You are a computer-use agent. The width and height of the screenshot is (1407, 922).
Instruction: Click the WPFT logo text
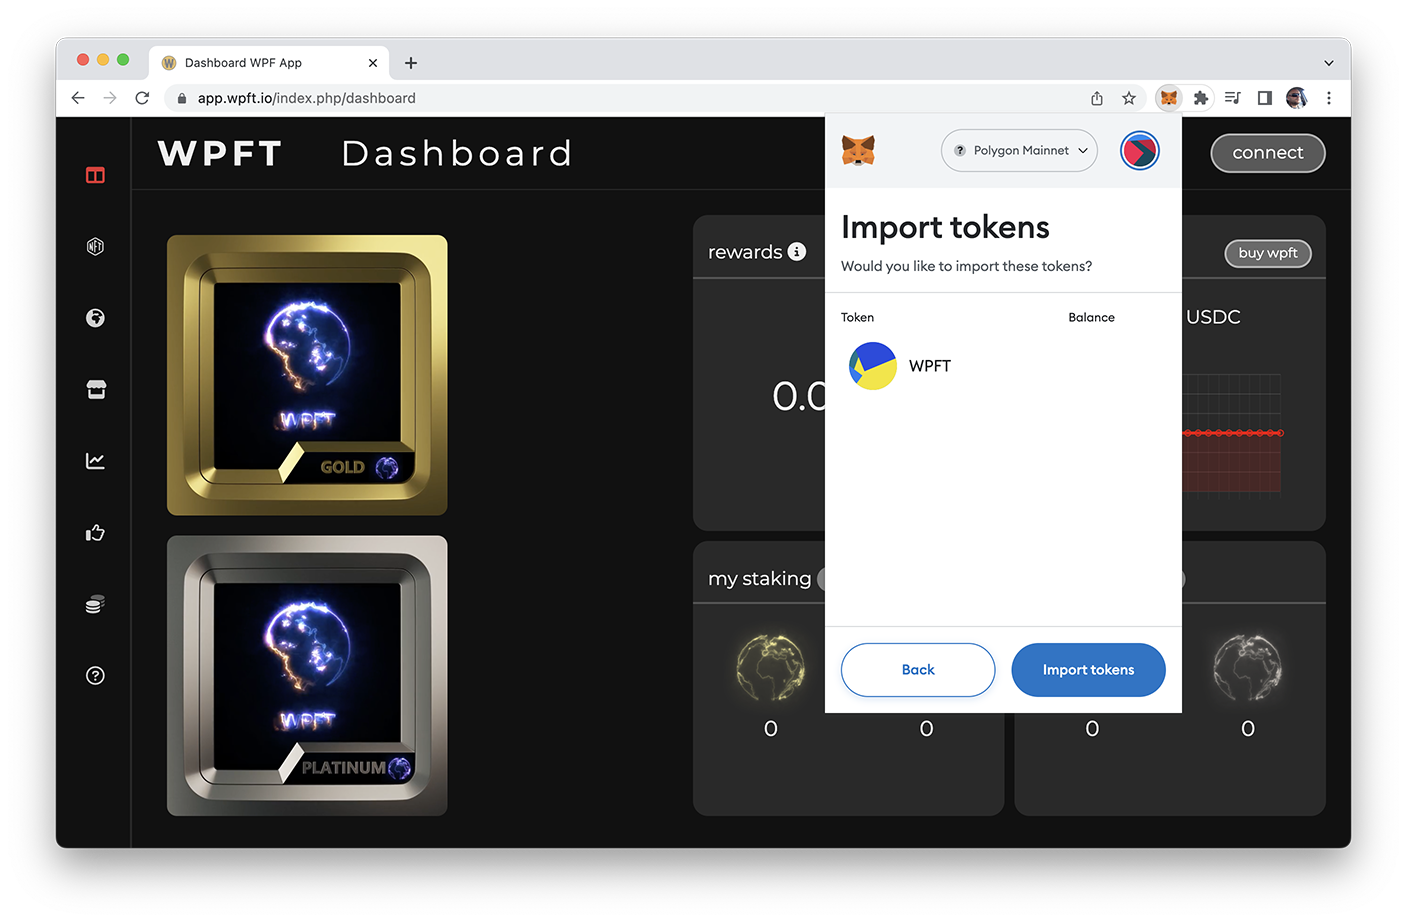click(x=220, y=154)
